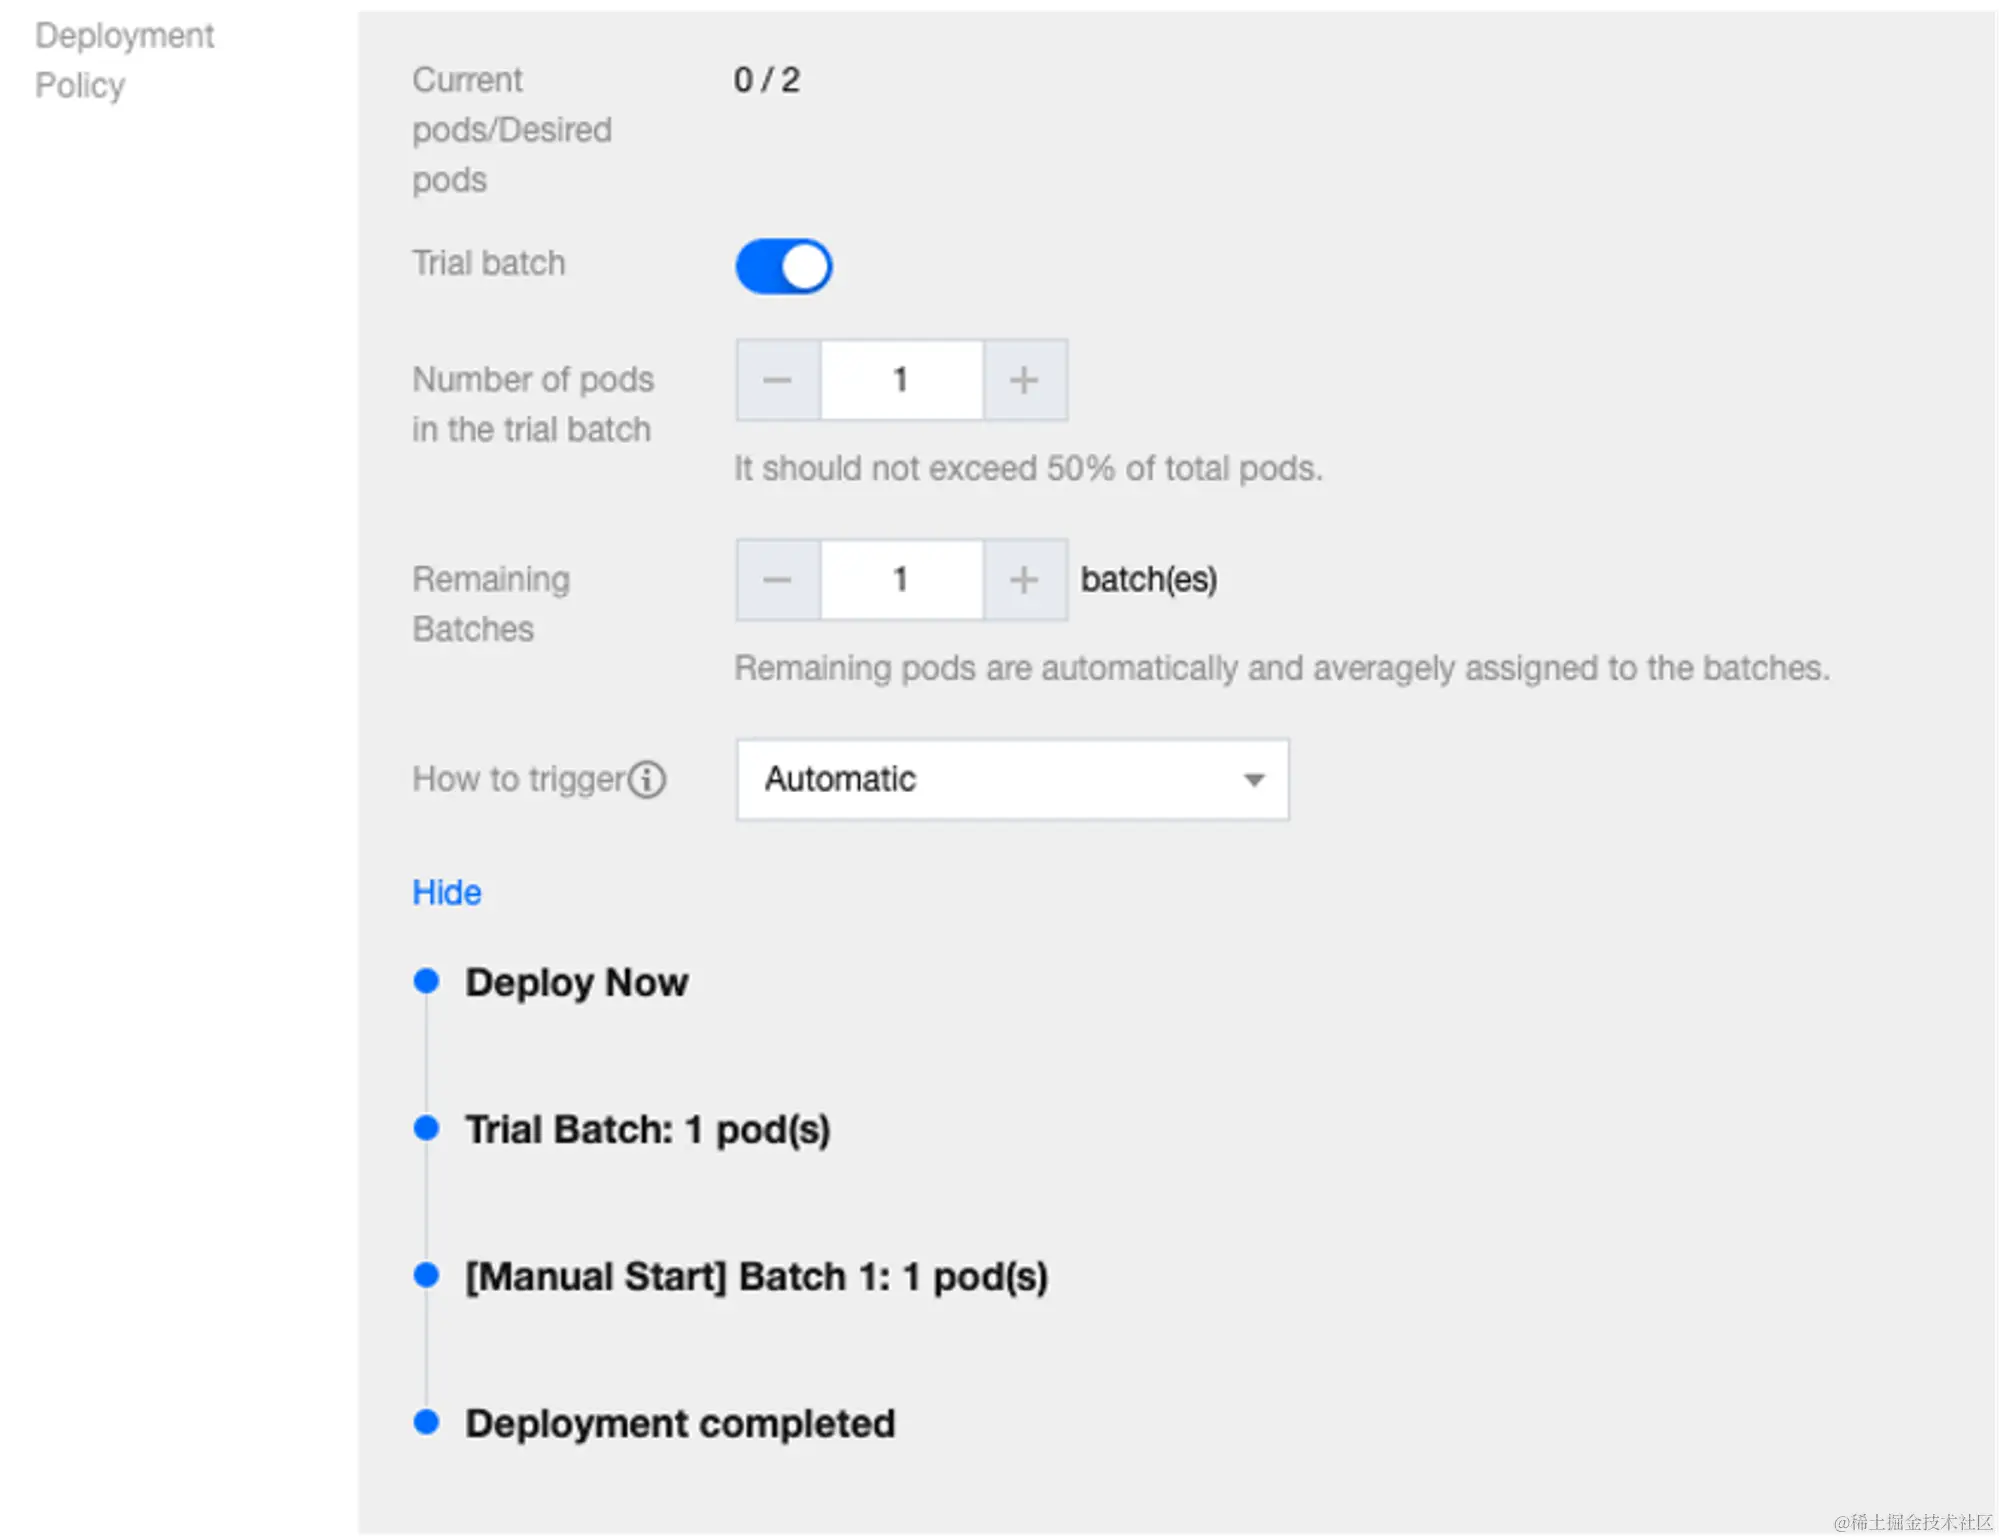Image resolution: width=2000 pixels, height=1539 pixels.
Task: Click the dropdown arrow beside Automatic
Action: coord(1253,780)
